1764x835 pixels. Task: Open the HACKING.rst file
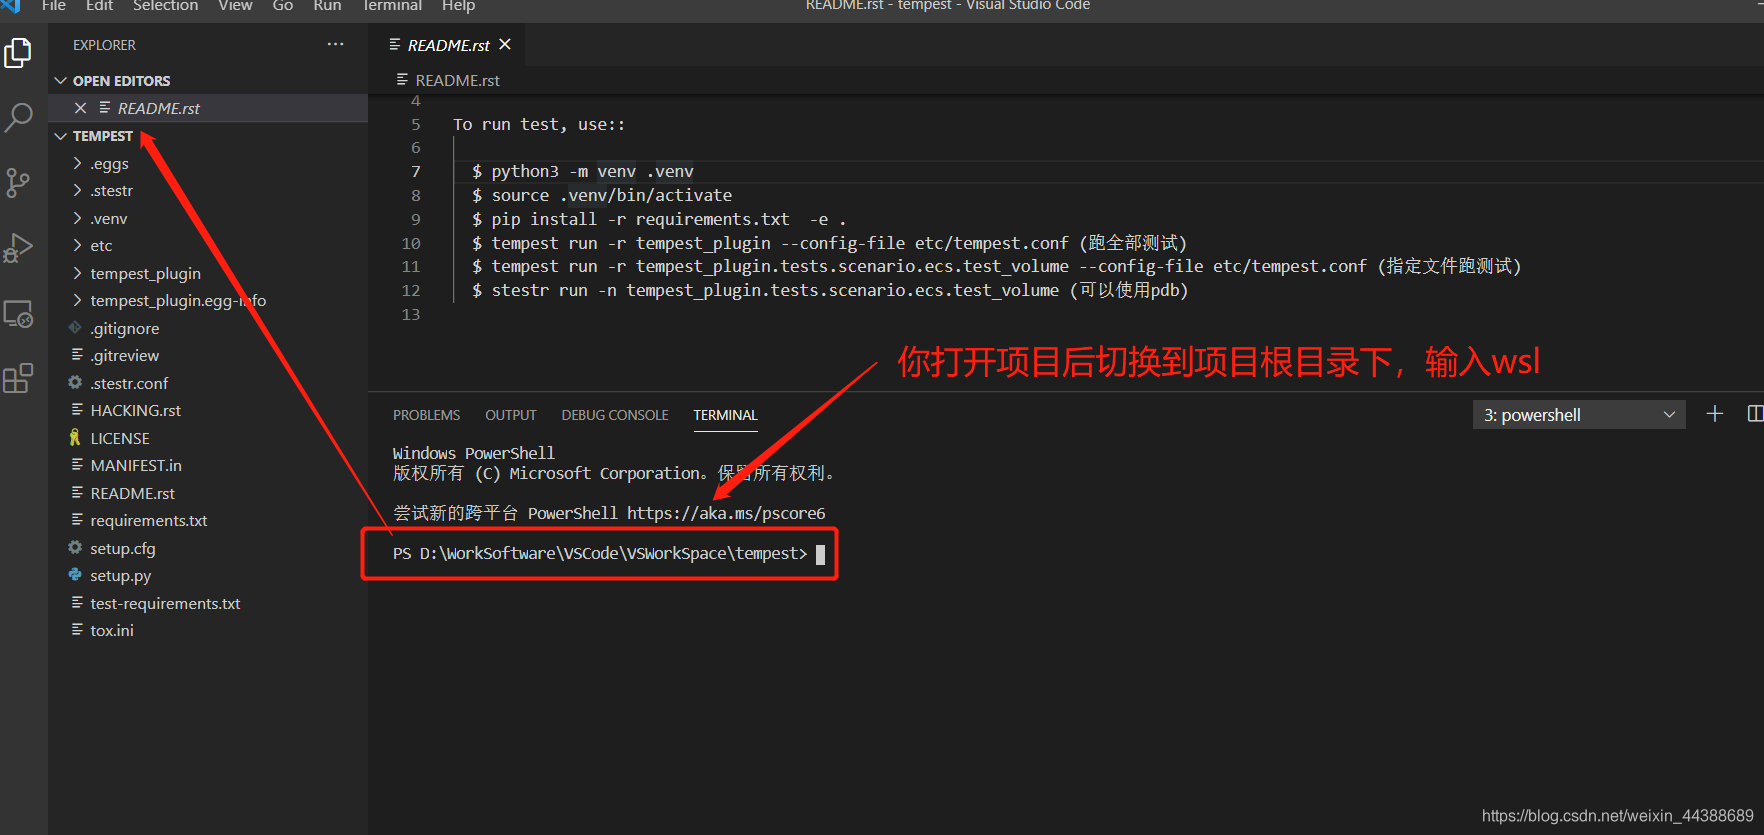136,411
